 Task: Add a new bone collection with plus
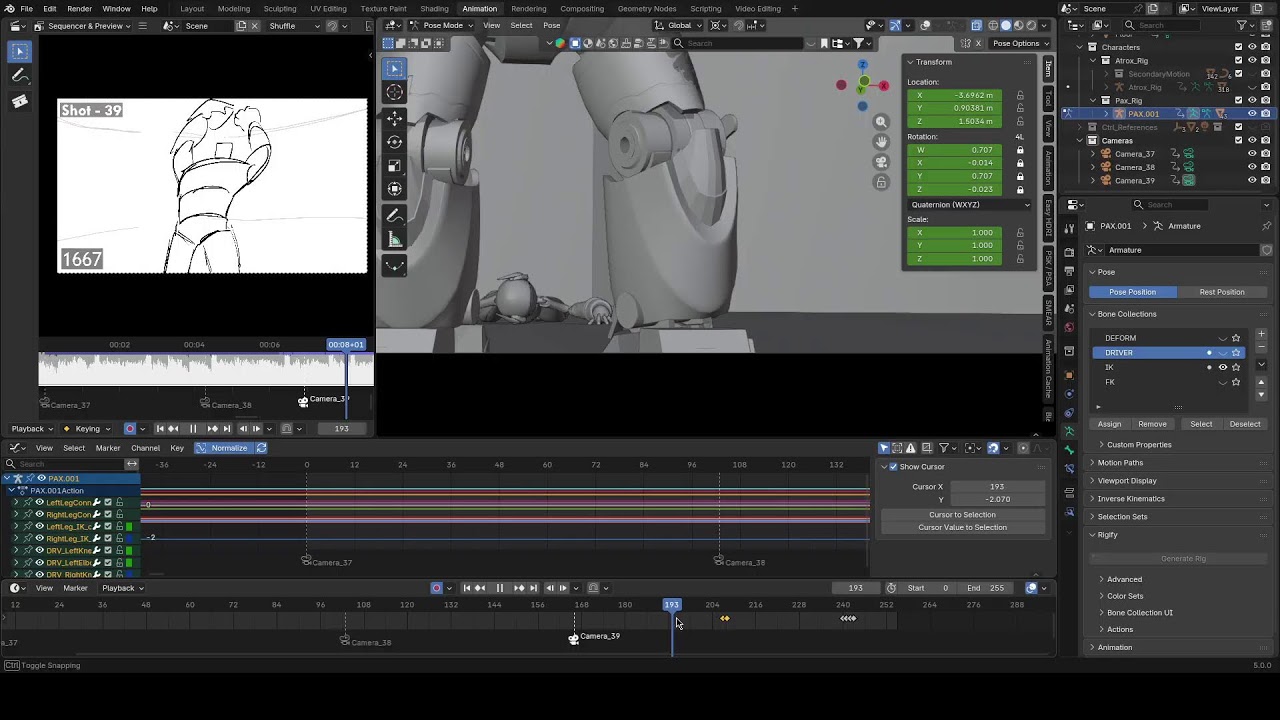coord(1261,335)
